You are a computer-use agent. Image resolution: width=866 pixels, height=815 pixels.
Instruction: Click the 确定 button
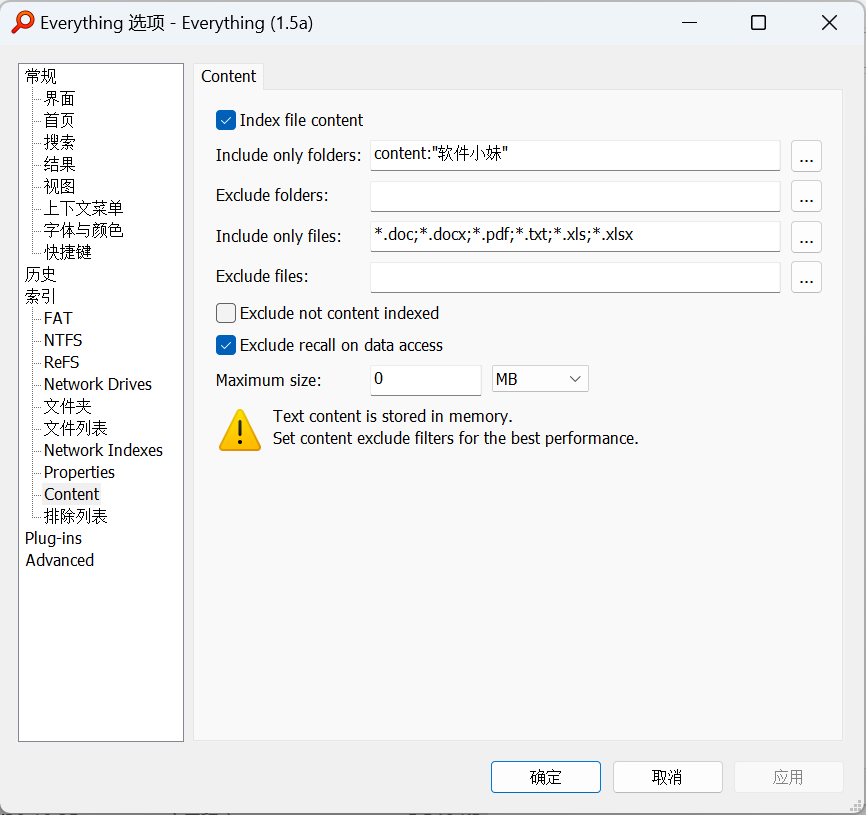(x=545, y=777)
